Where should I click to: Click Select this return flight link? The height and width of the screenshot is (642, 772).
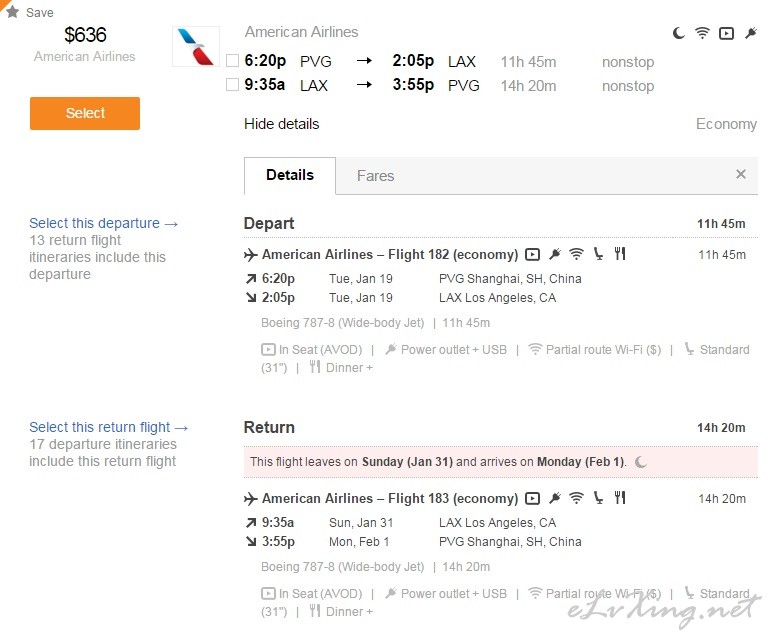[108, 427]
